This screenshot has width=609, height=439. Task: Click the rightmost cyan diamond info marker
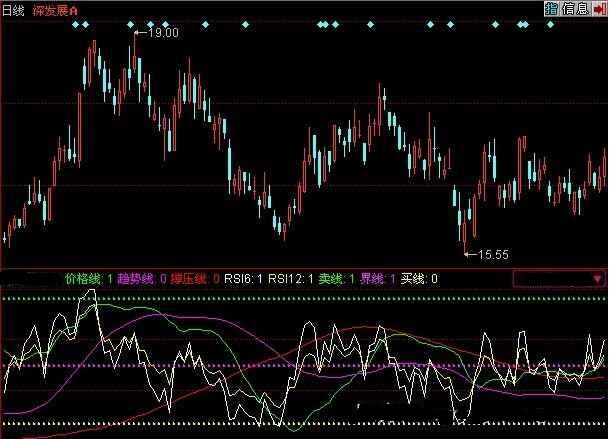coord(549,23)
